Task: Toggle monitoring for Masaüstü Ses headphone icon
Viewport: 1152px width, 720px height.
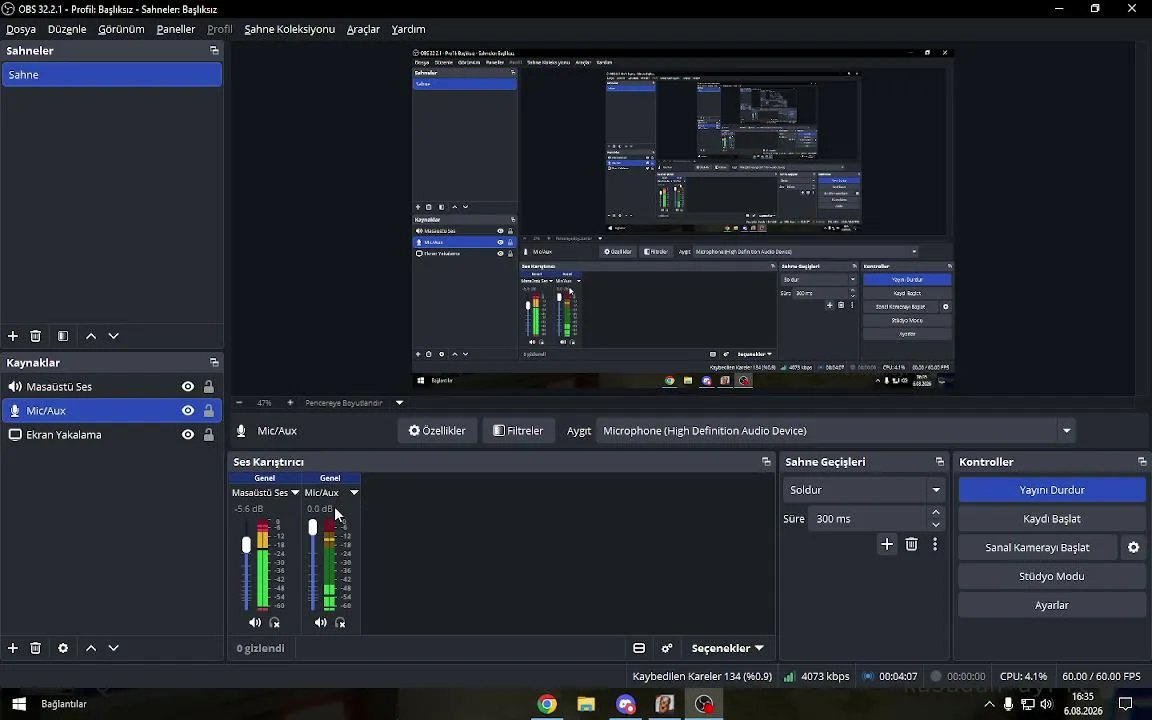Action: pos(274,622)
